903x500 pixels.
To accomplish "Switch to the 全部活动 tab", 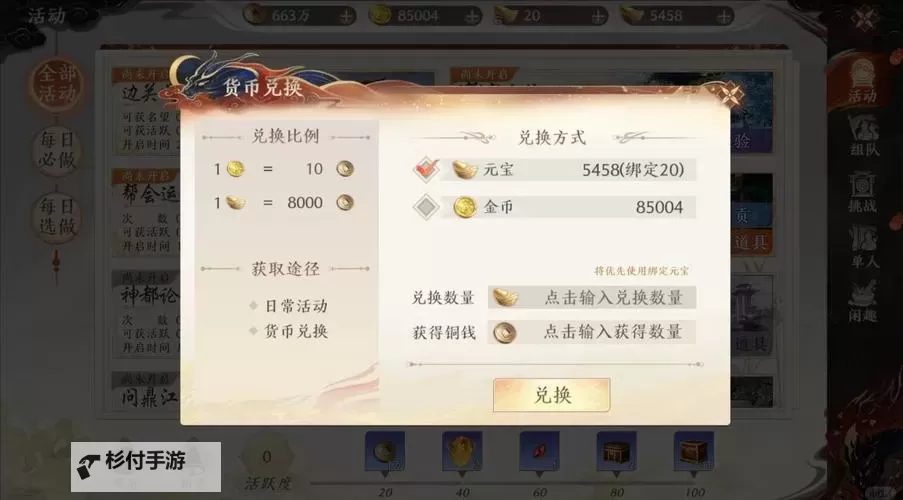I will pos(56,85).
